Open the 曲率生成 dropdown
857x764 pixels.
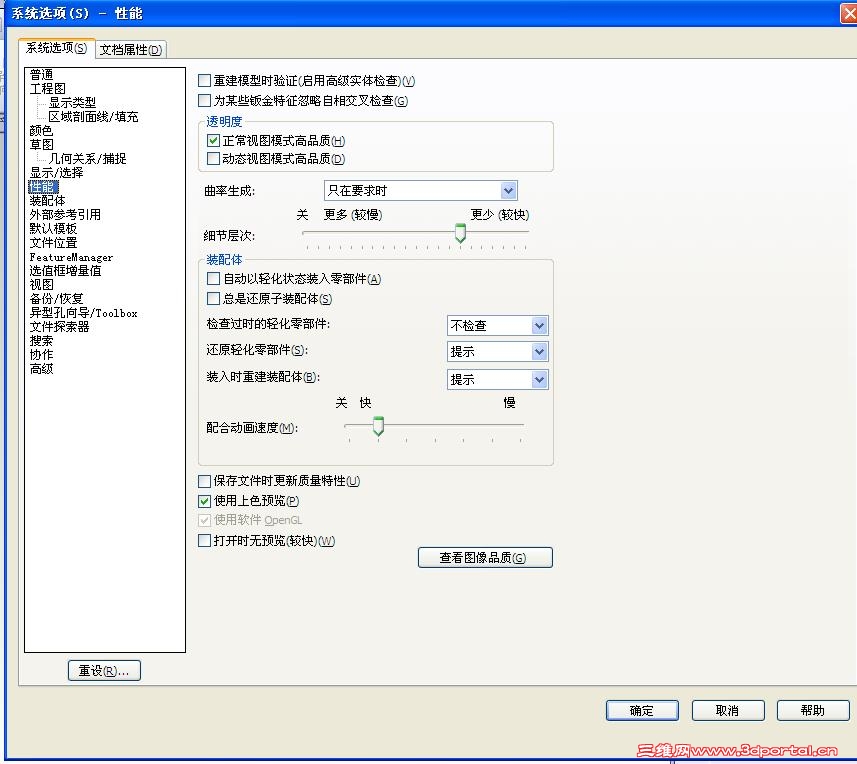click(420, 191)
